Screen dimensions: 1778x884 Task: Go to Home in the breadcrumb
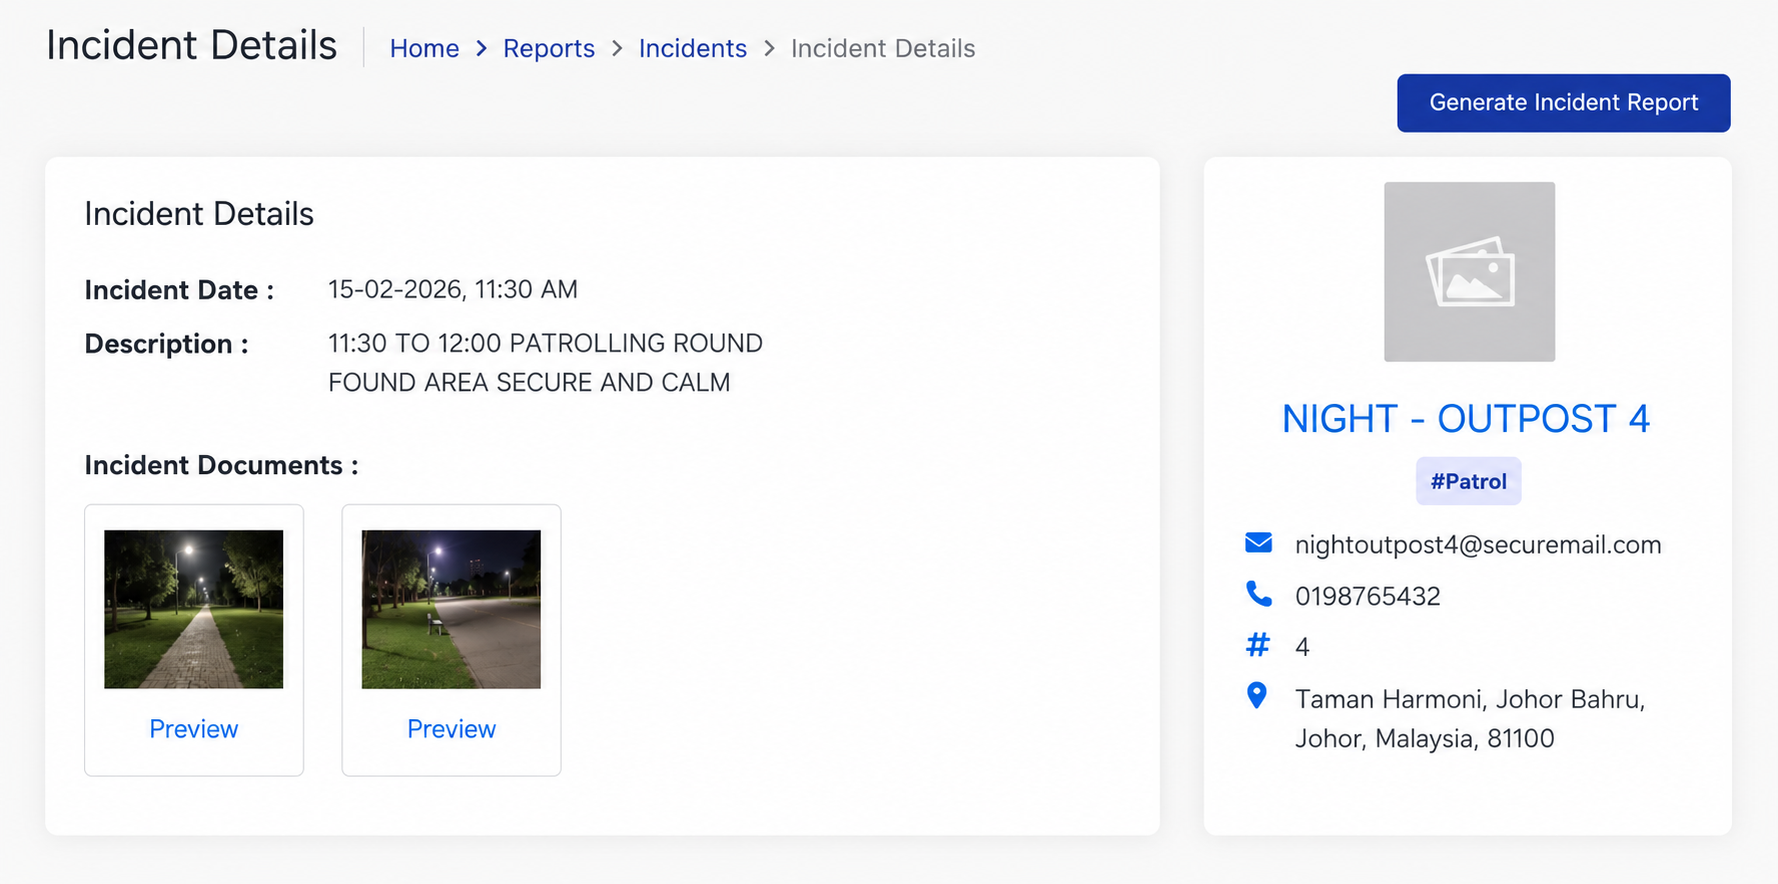[424, 48]
